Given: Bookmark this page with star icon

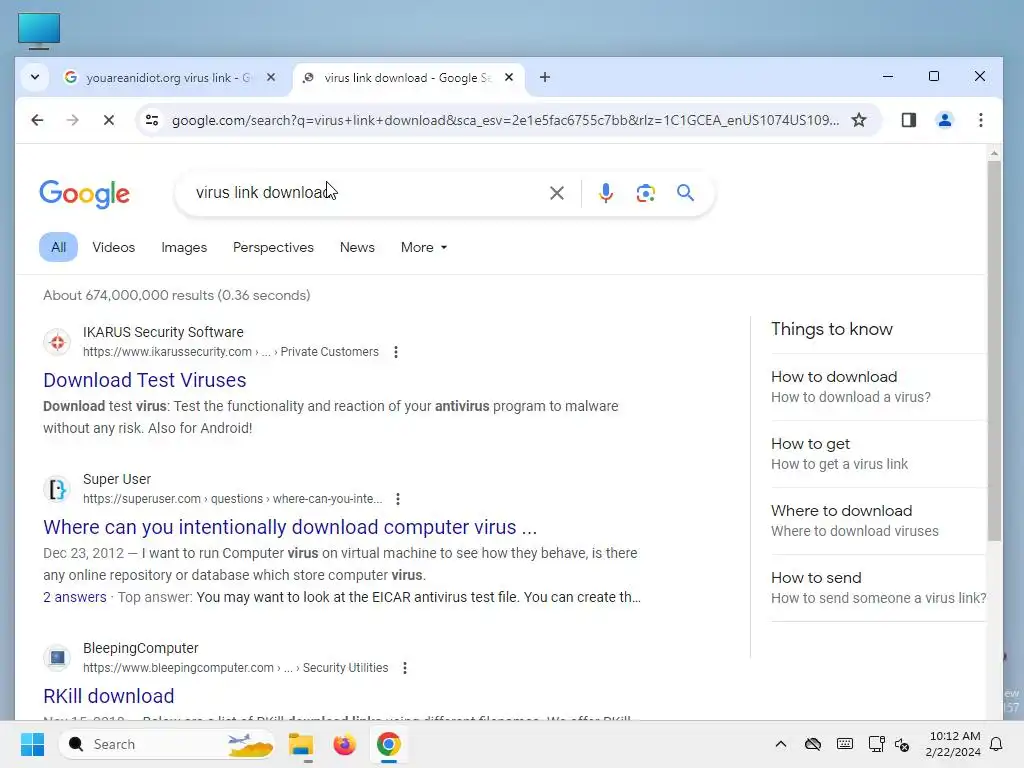Looking at the screenshot, I should [859, 120].
